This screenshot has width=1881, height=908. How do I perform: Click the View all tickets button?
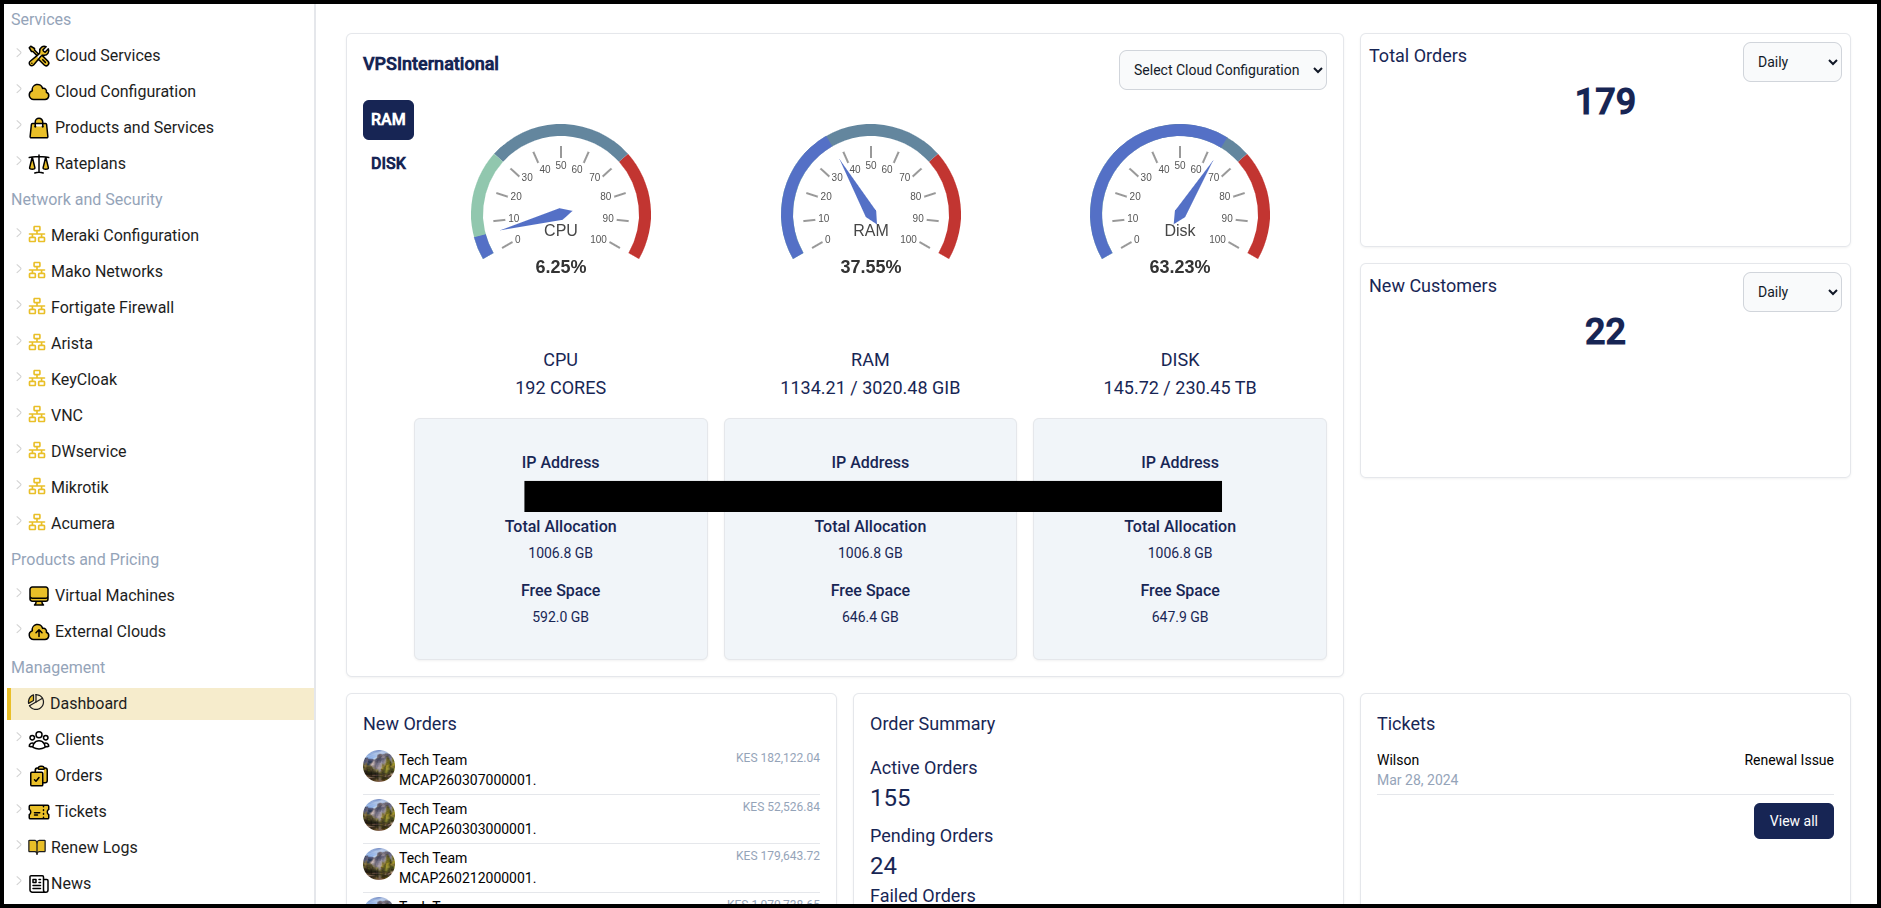pyautogui.click(x=1793, y=821)
